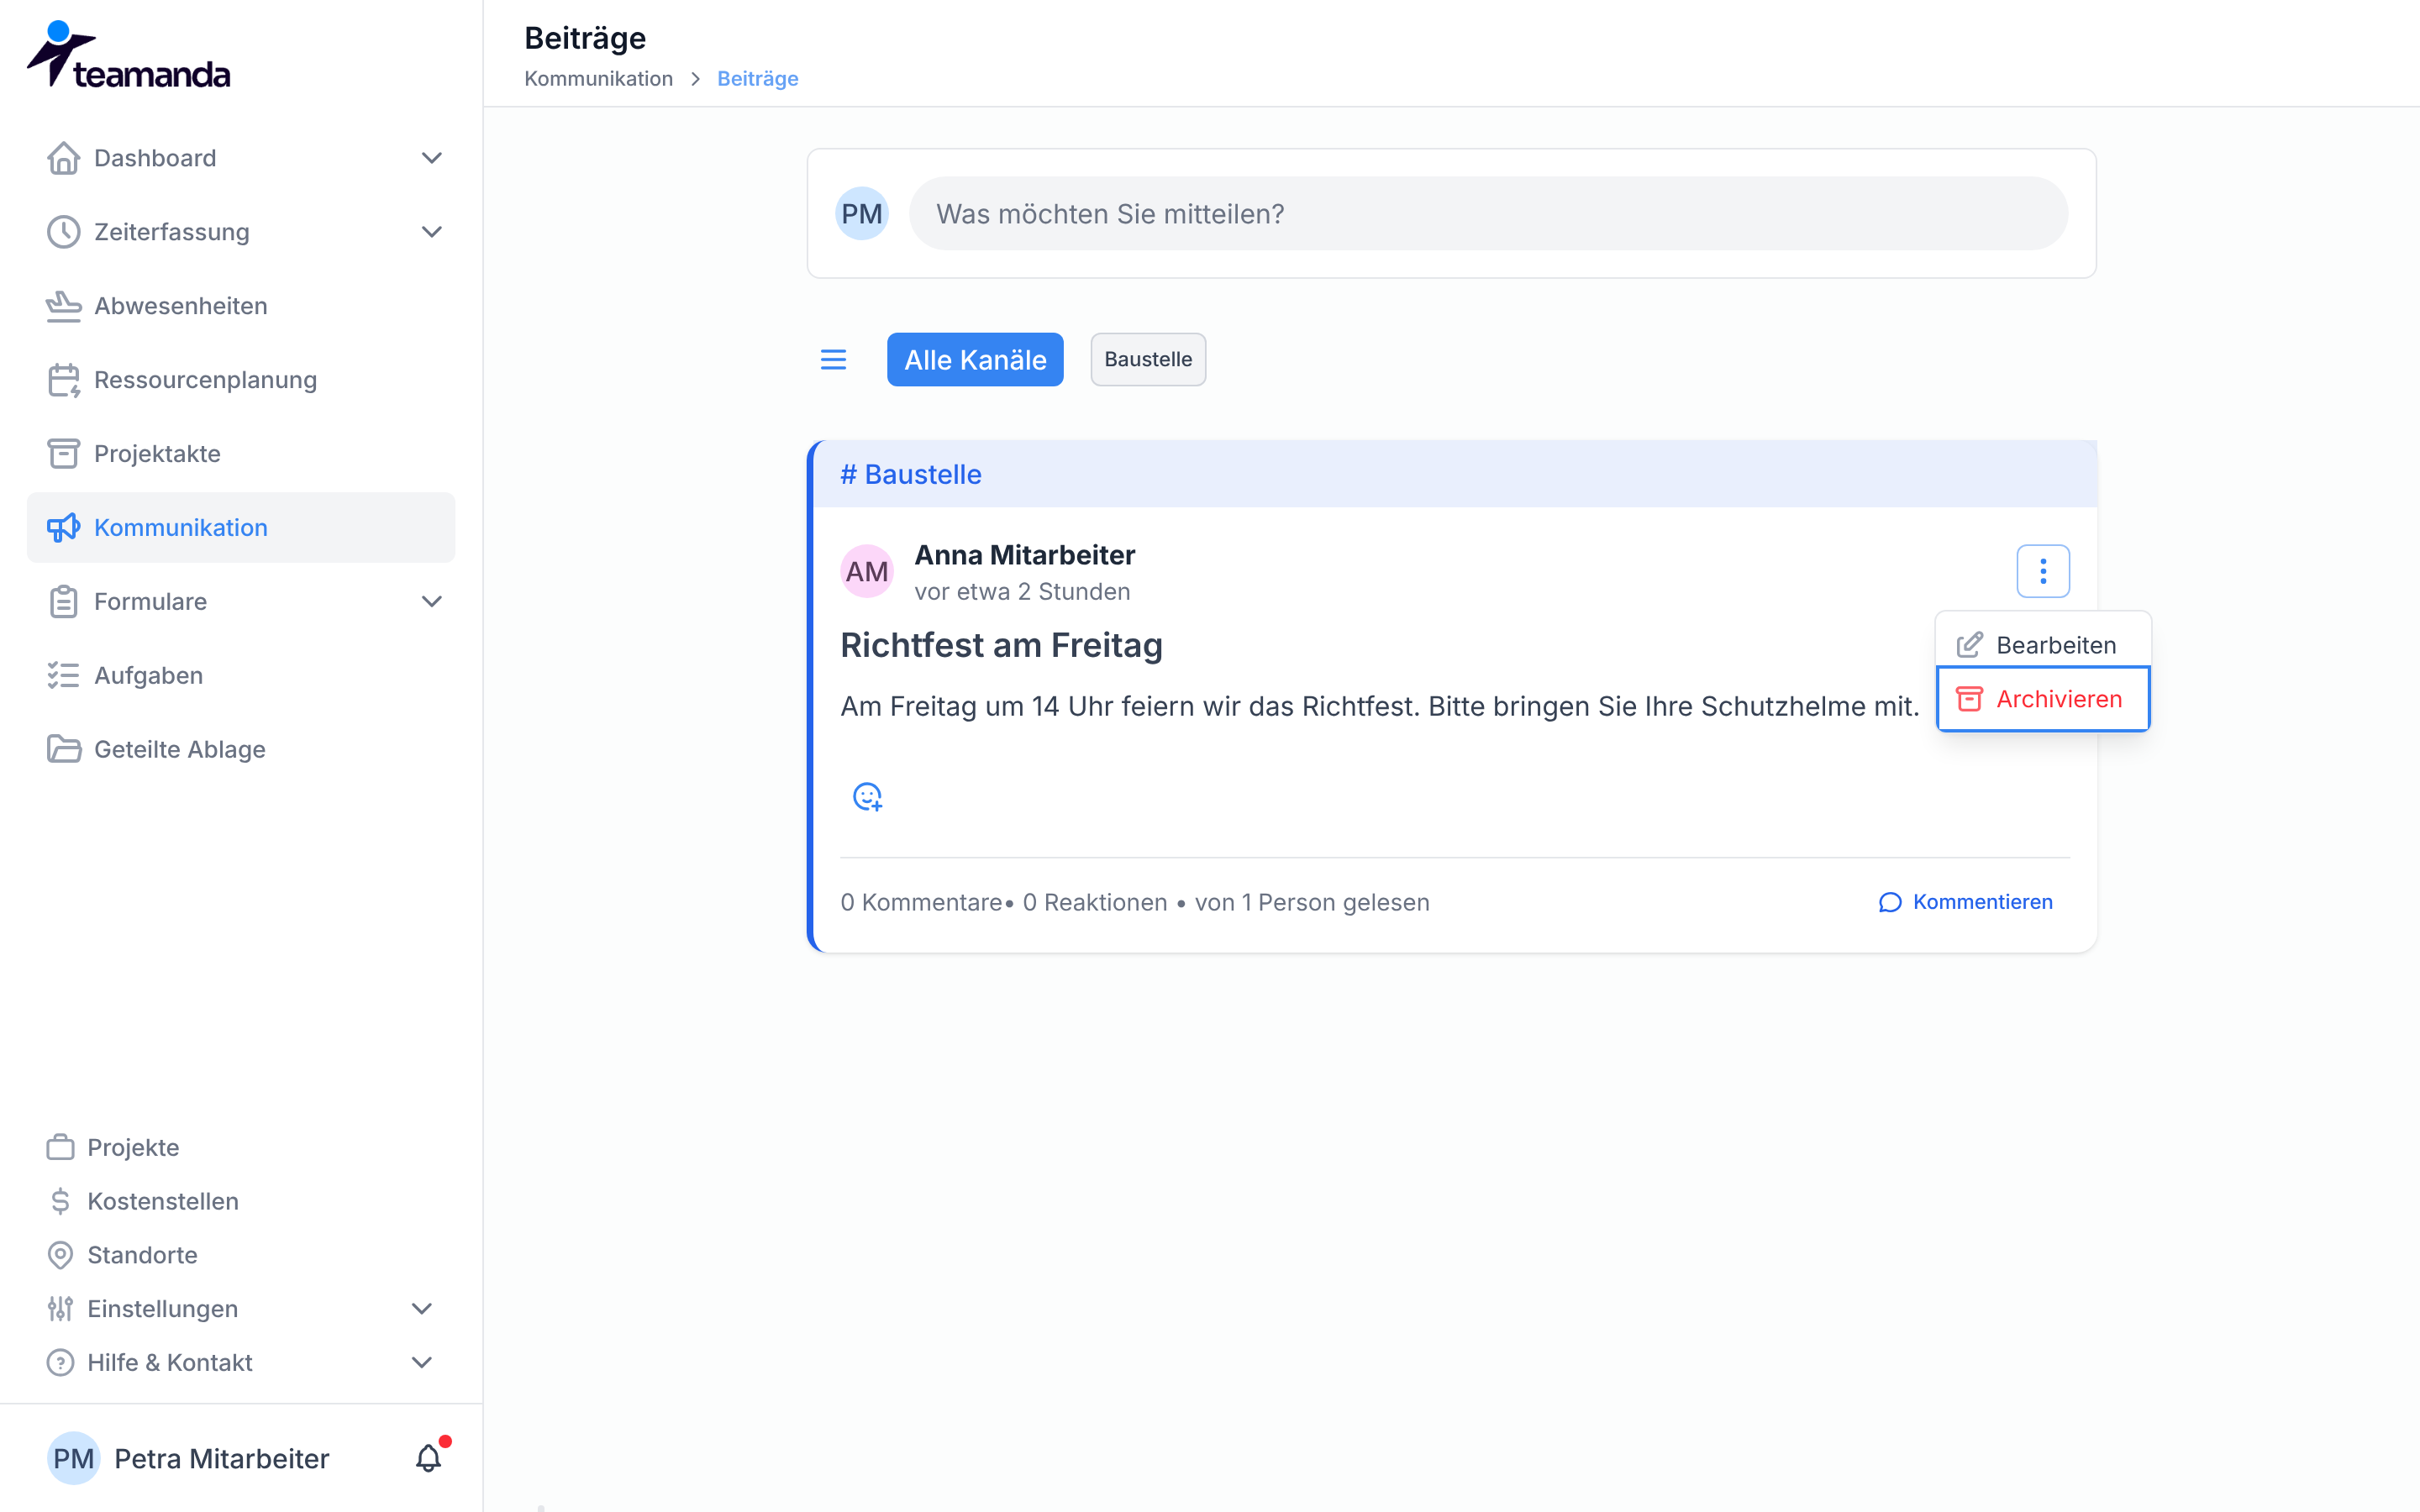Expand the Hilfe & Kontakt chevron
This screenshot has height=1512, width=2420.
(422, 1363)
